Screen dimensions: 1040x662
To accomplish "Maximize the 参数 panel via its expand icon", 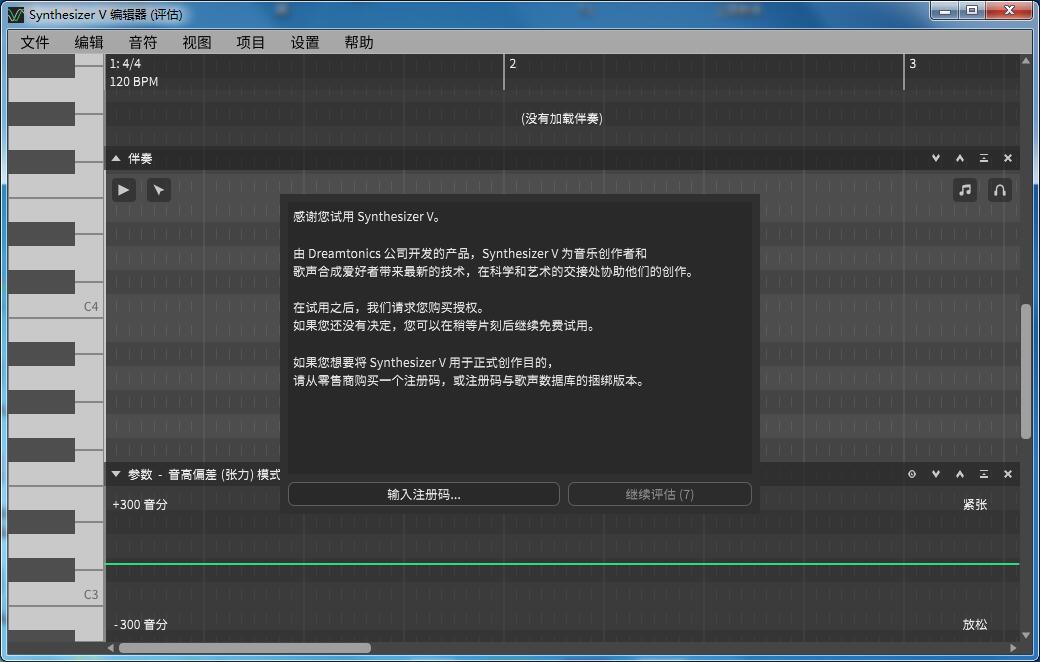I will (984, 474).
